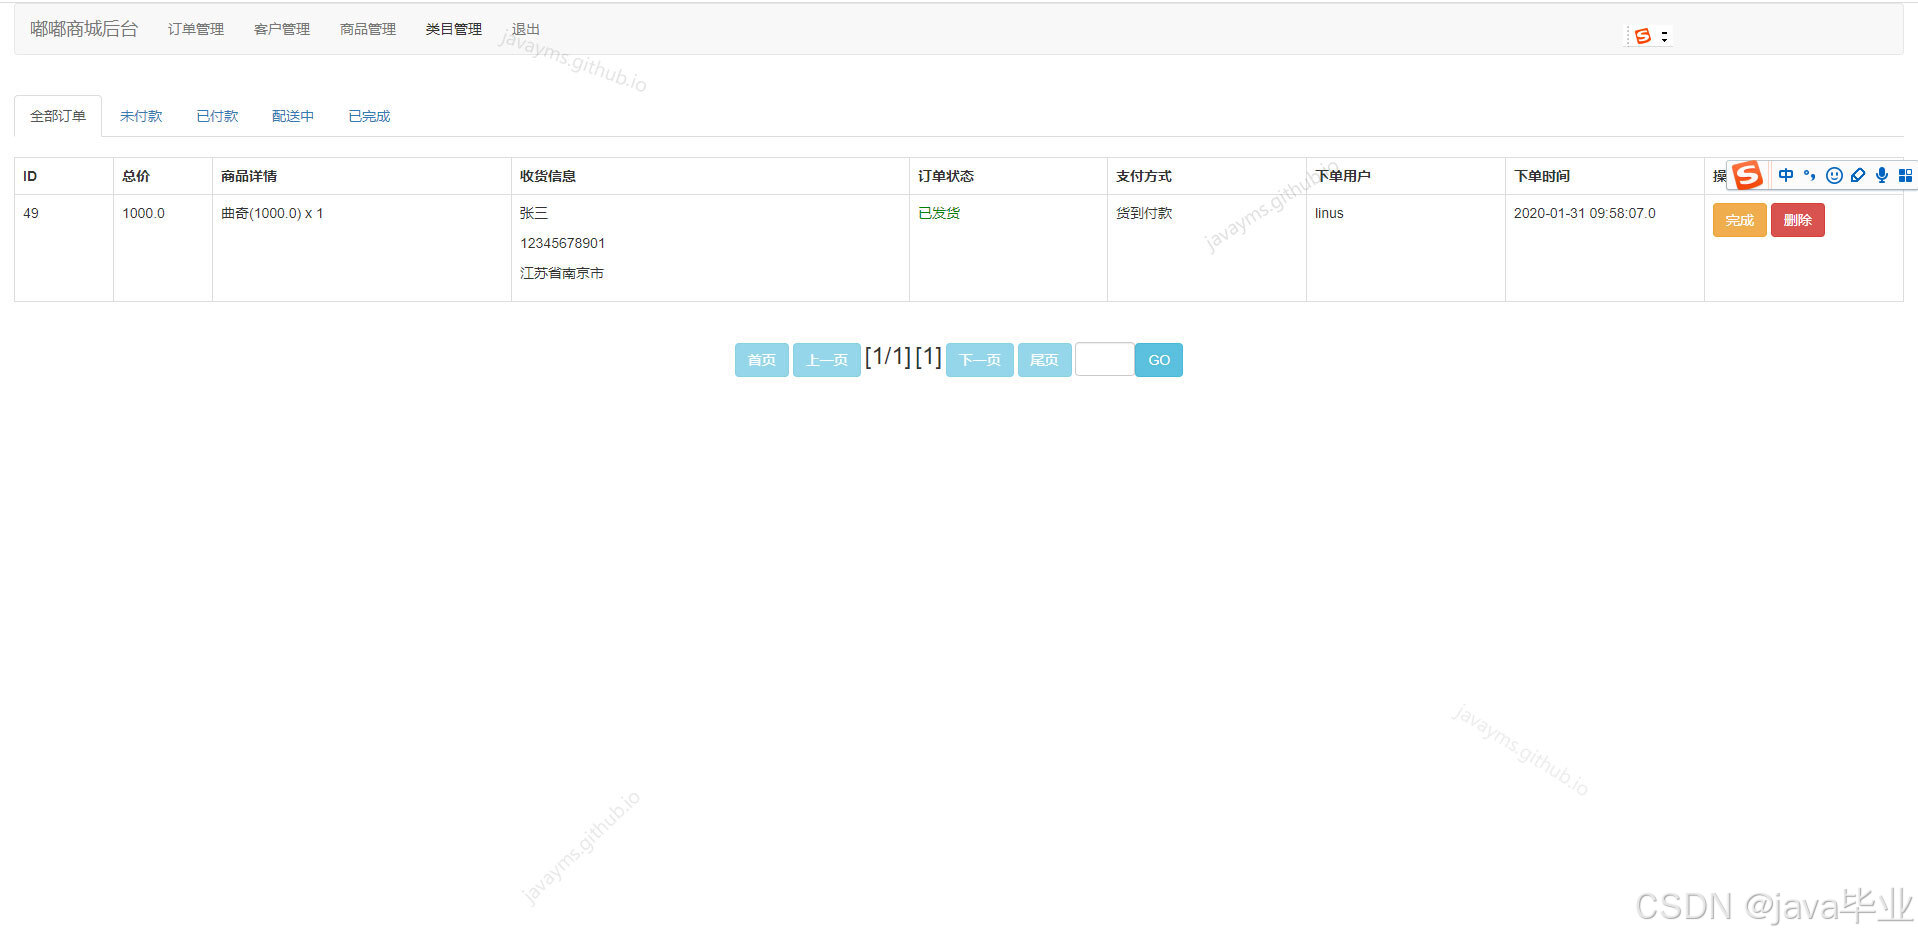Click the orange 完成 button for order 49
The width and height of the screenshot is (1918, 938).
click(x=1739, y=220)
